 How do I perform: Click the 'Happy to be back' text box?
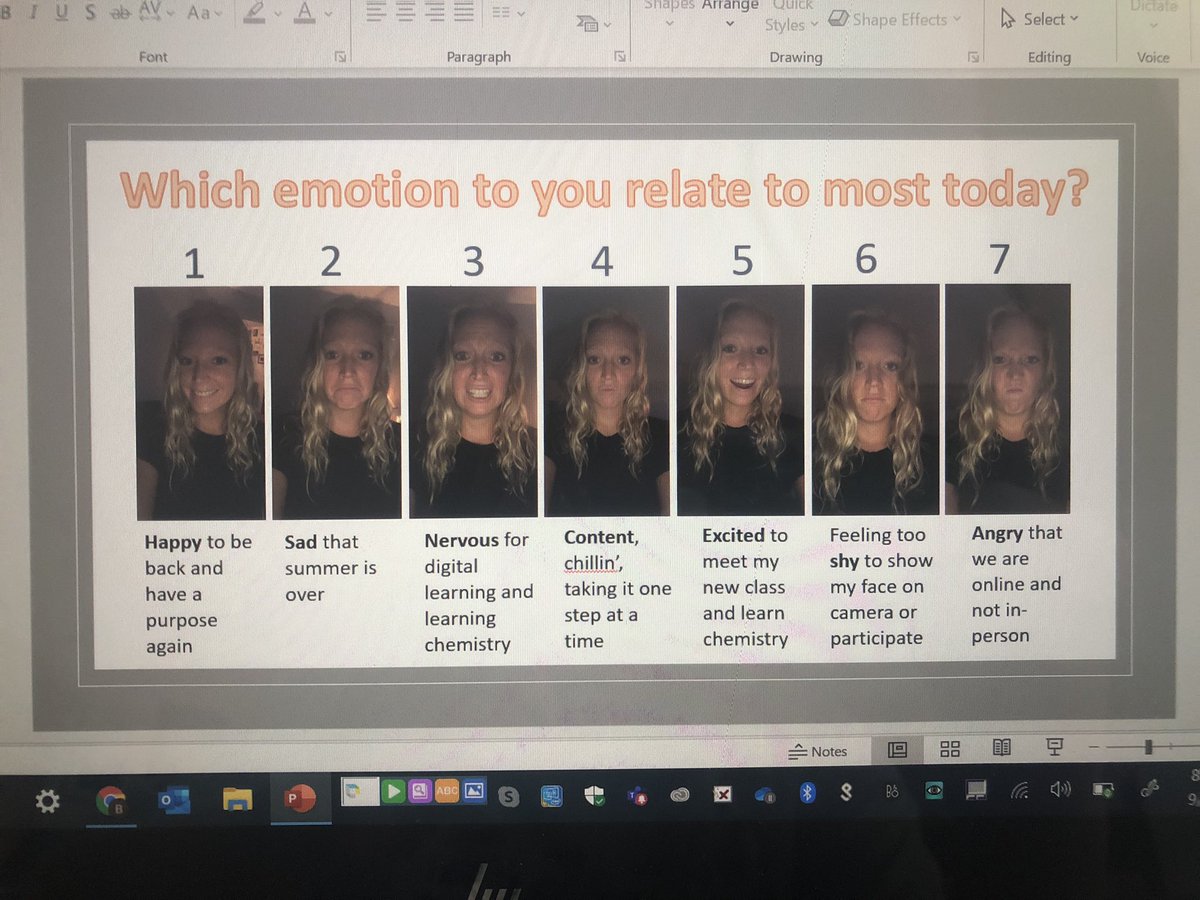(x=198, y=594)
